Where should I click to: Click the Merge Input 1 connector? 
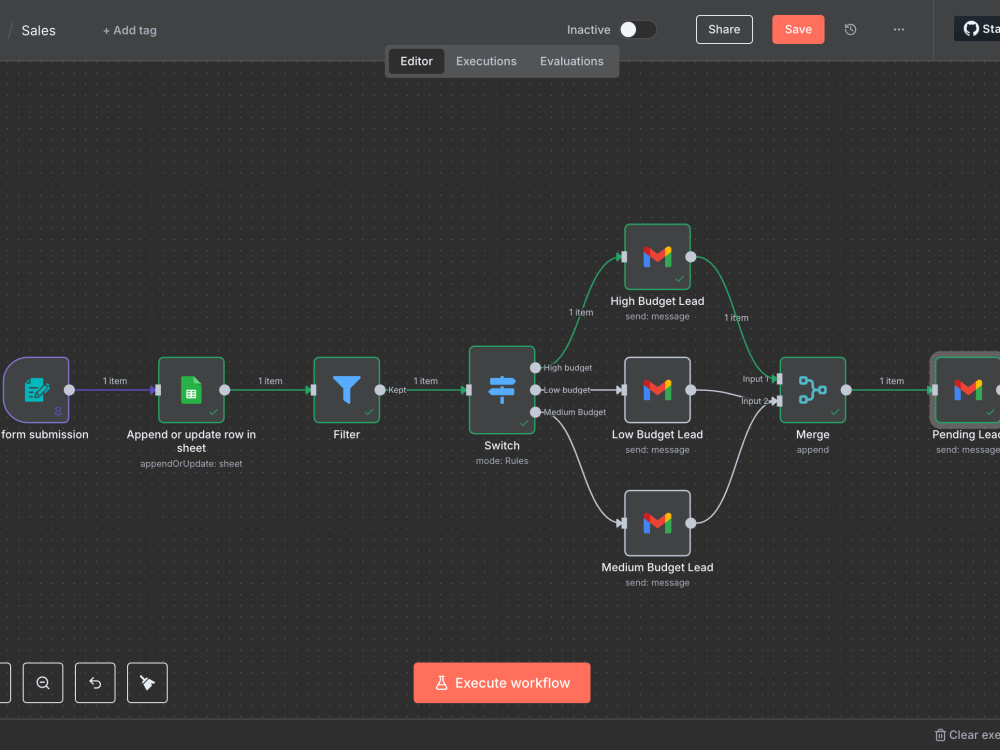(779, 379)
